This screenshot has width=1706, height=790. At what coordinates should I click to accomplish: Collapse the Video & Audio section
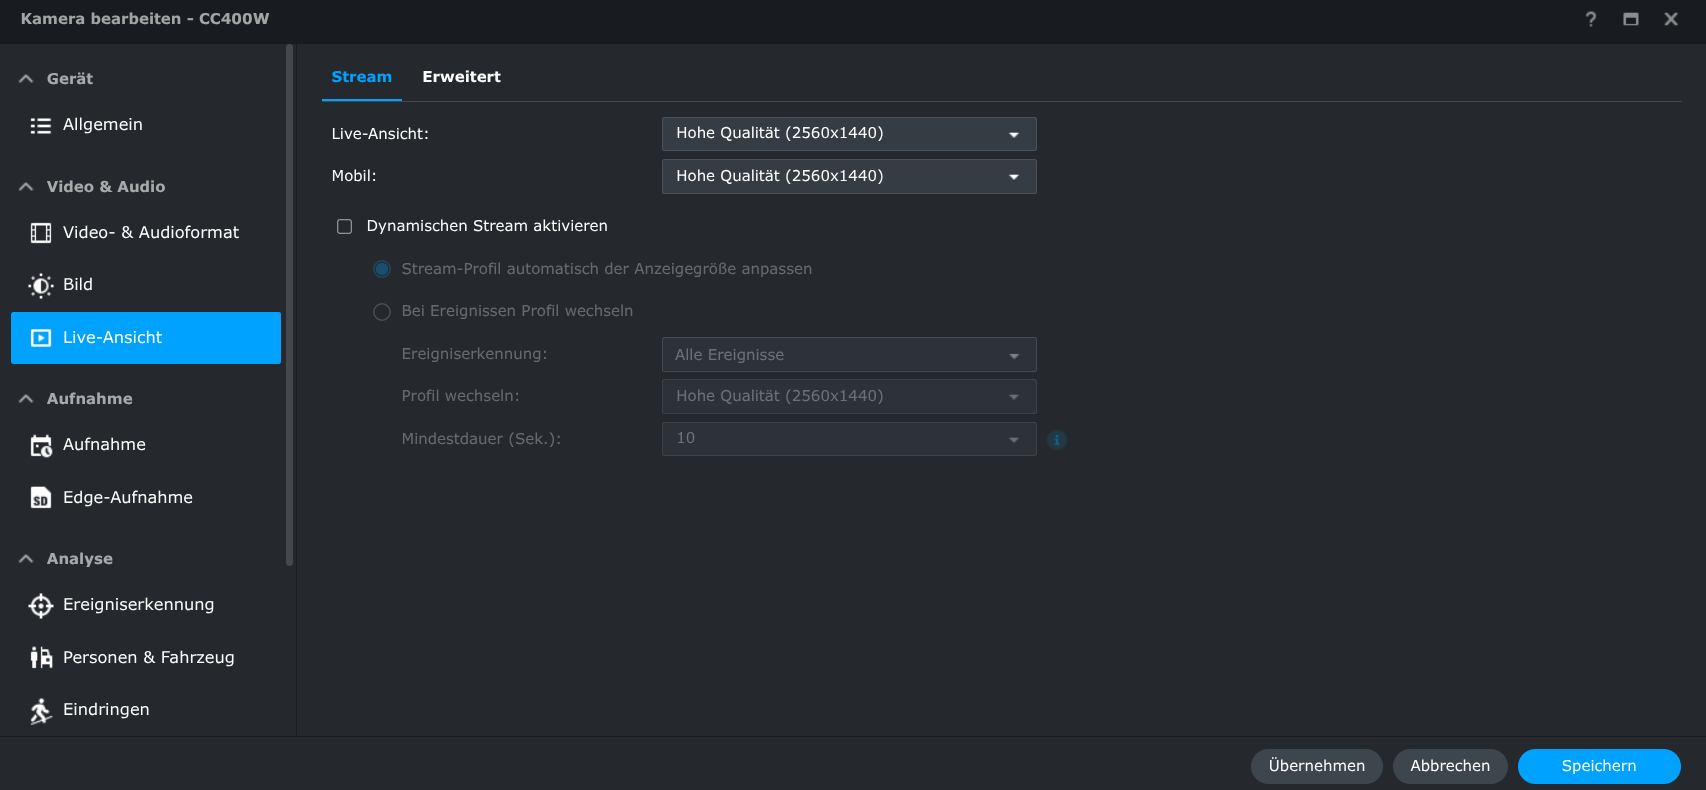[27, 187]
